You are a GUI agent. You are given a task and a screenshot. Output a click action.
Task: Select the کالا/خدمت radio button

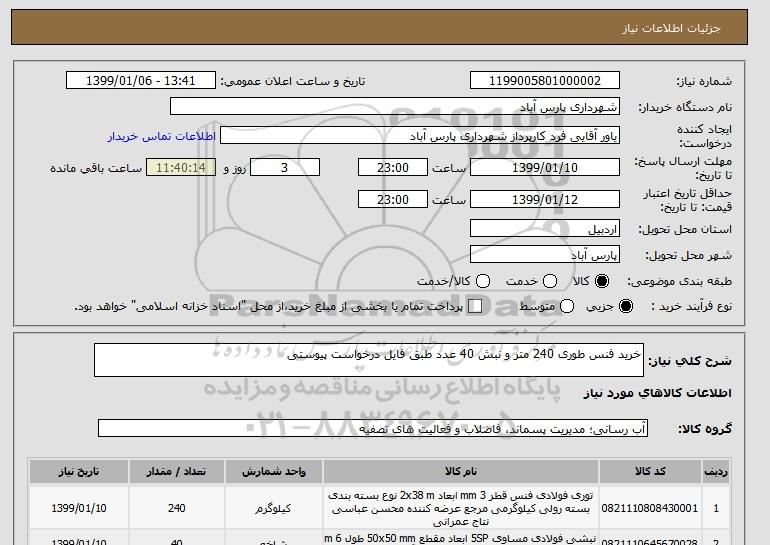(483, 281)
